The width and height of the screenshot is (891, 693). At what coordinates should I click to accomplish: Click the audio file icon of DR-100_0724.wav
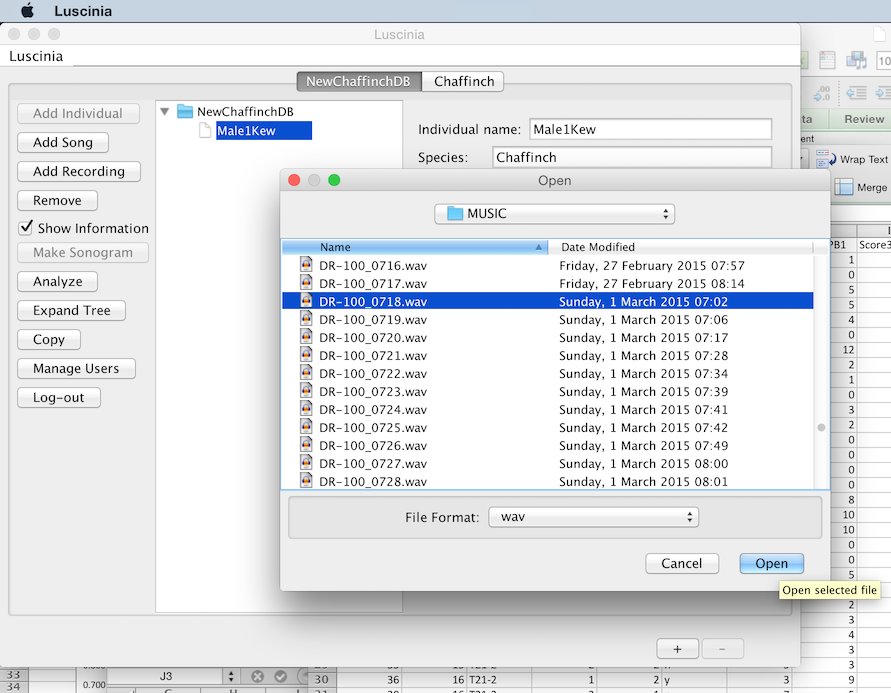(x=306, y=408)
